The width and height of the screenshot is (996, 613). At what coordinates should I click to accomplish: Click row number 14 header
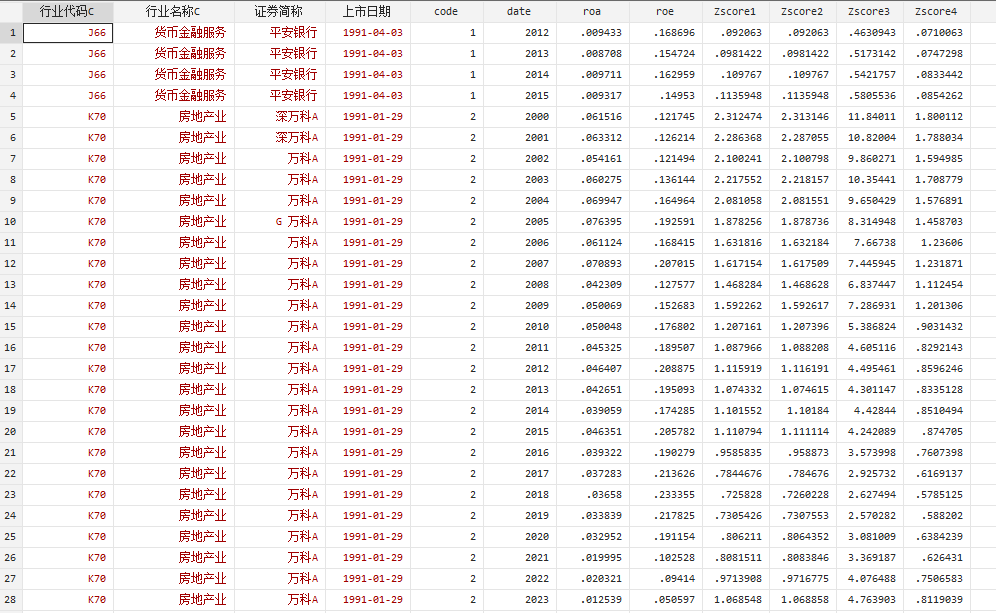11,306
